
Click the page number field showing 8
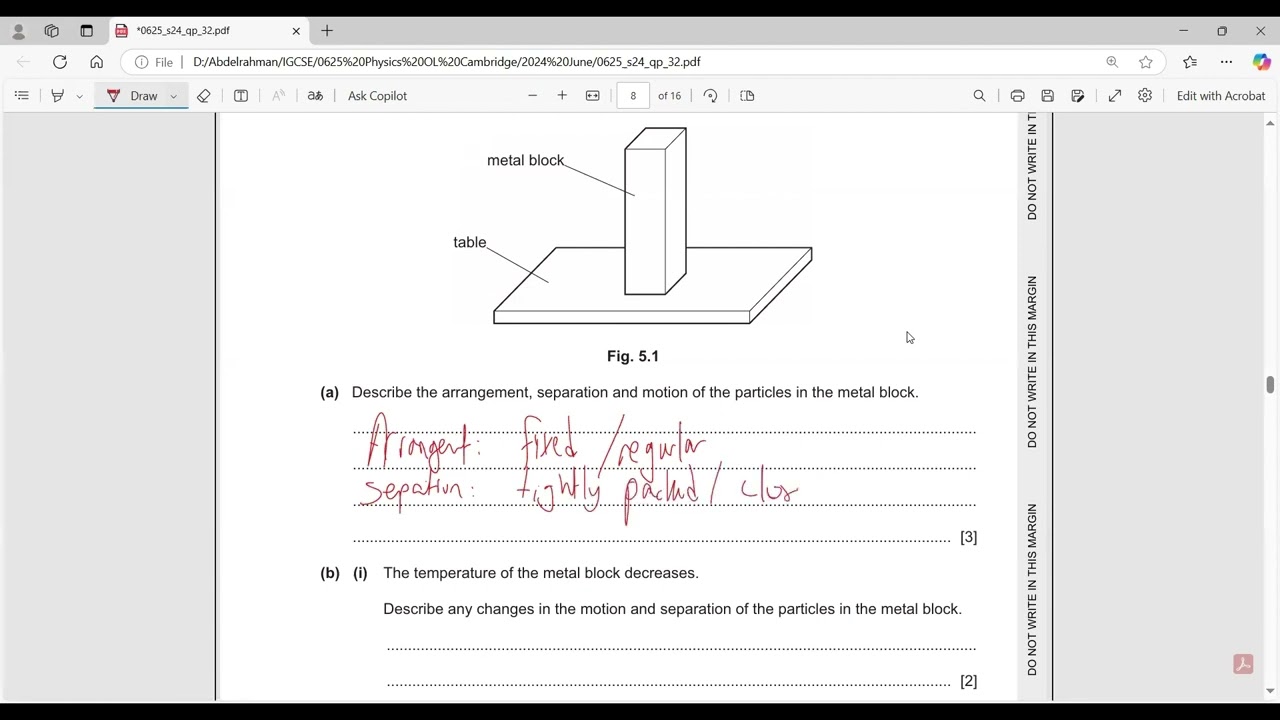633,96
